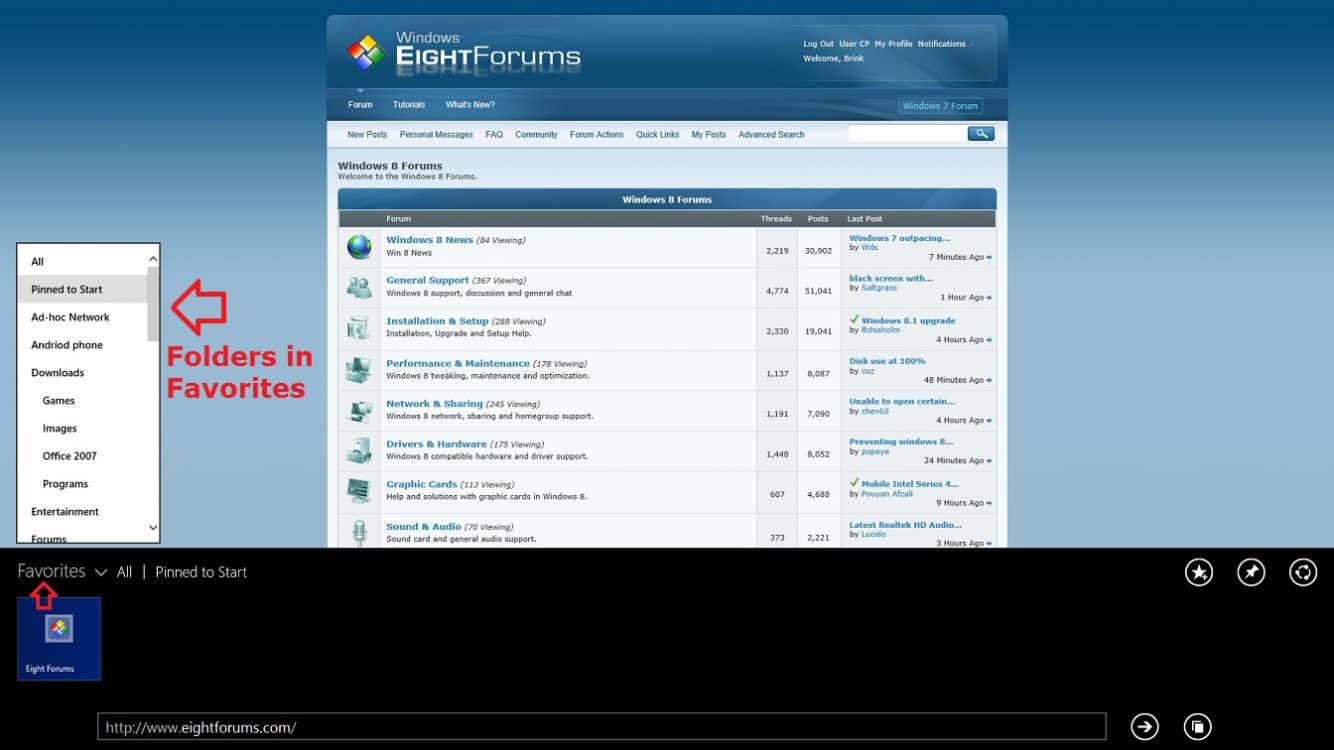This screenshot has width=1334, height=750.
Task: Open the Forum Actions menu
Action: [x=597, y=135]
